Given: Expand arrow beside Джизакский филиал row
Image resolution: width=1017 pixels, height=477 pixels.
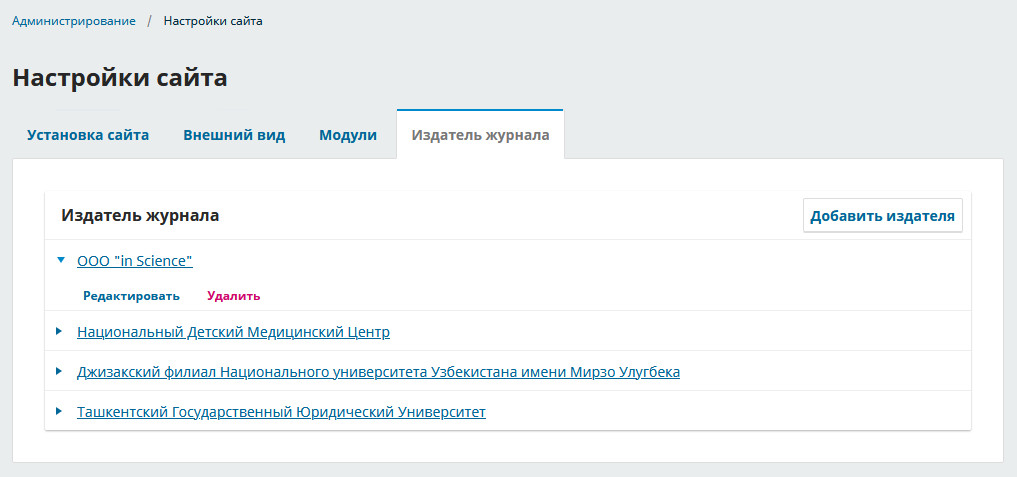Looking at the screenshot, I should (60, 371).
